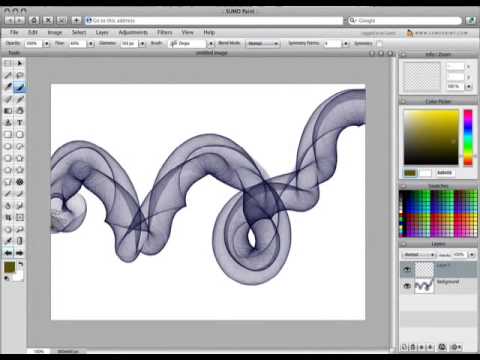
Task: Select the Paint Bucket tool
Action: [x=19, y=111]
